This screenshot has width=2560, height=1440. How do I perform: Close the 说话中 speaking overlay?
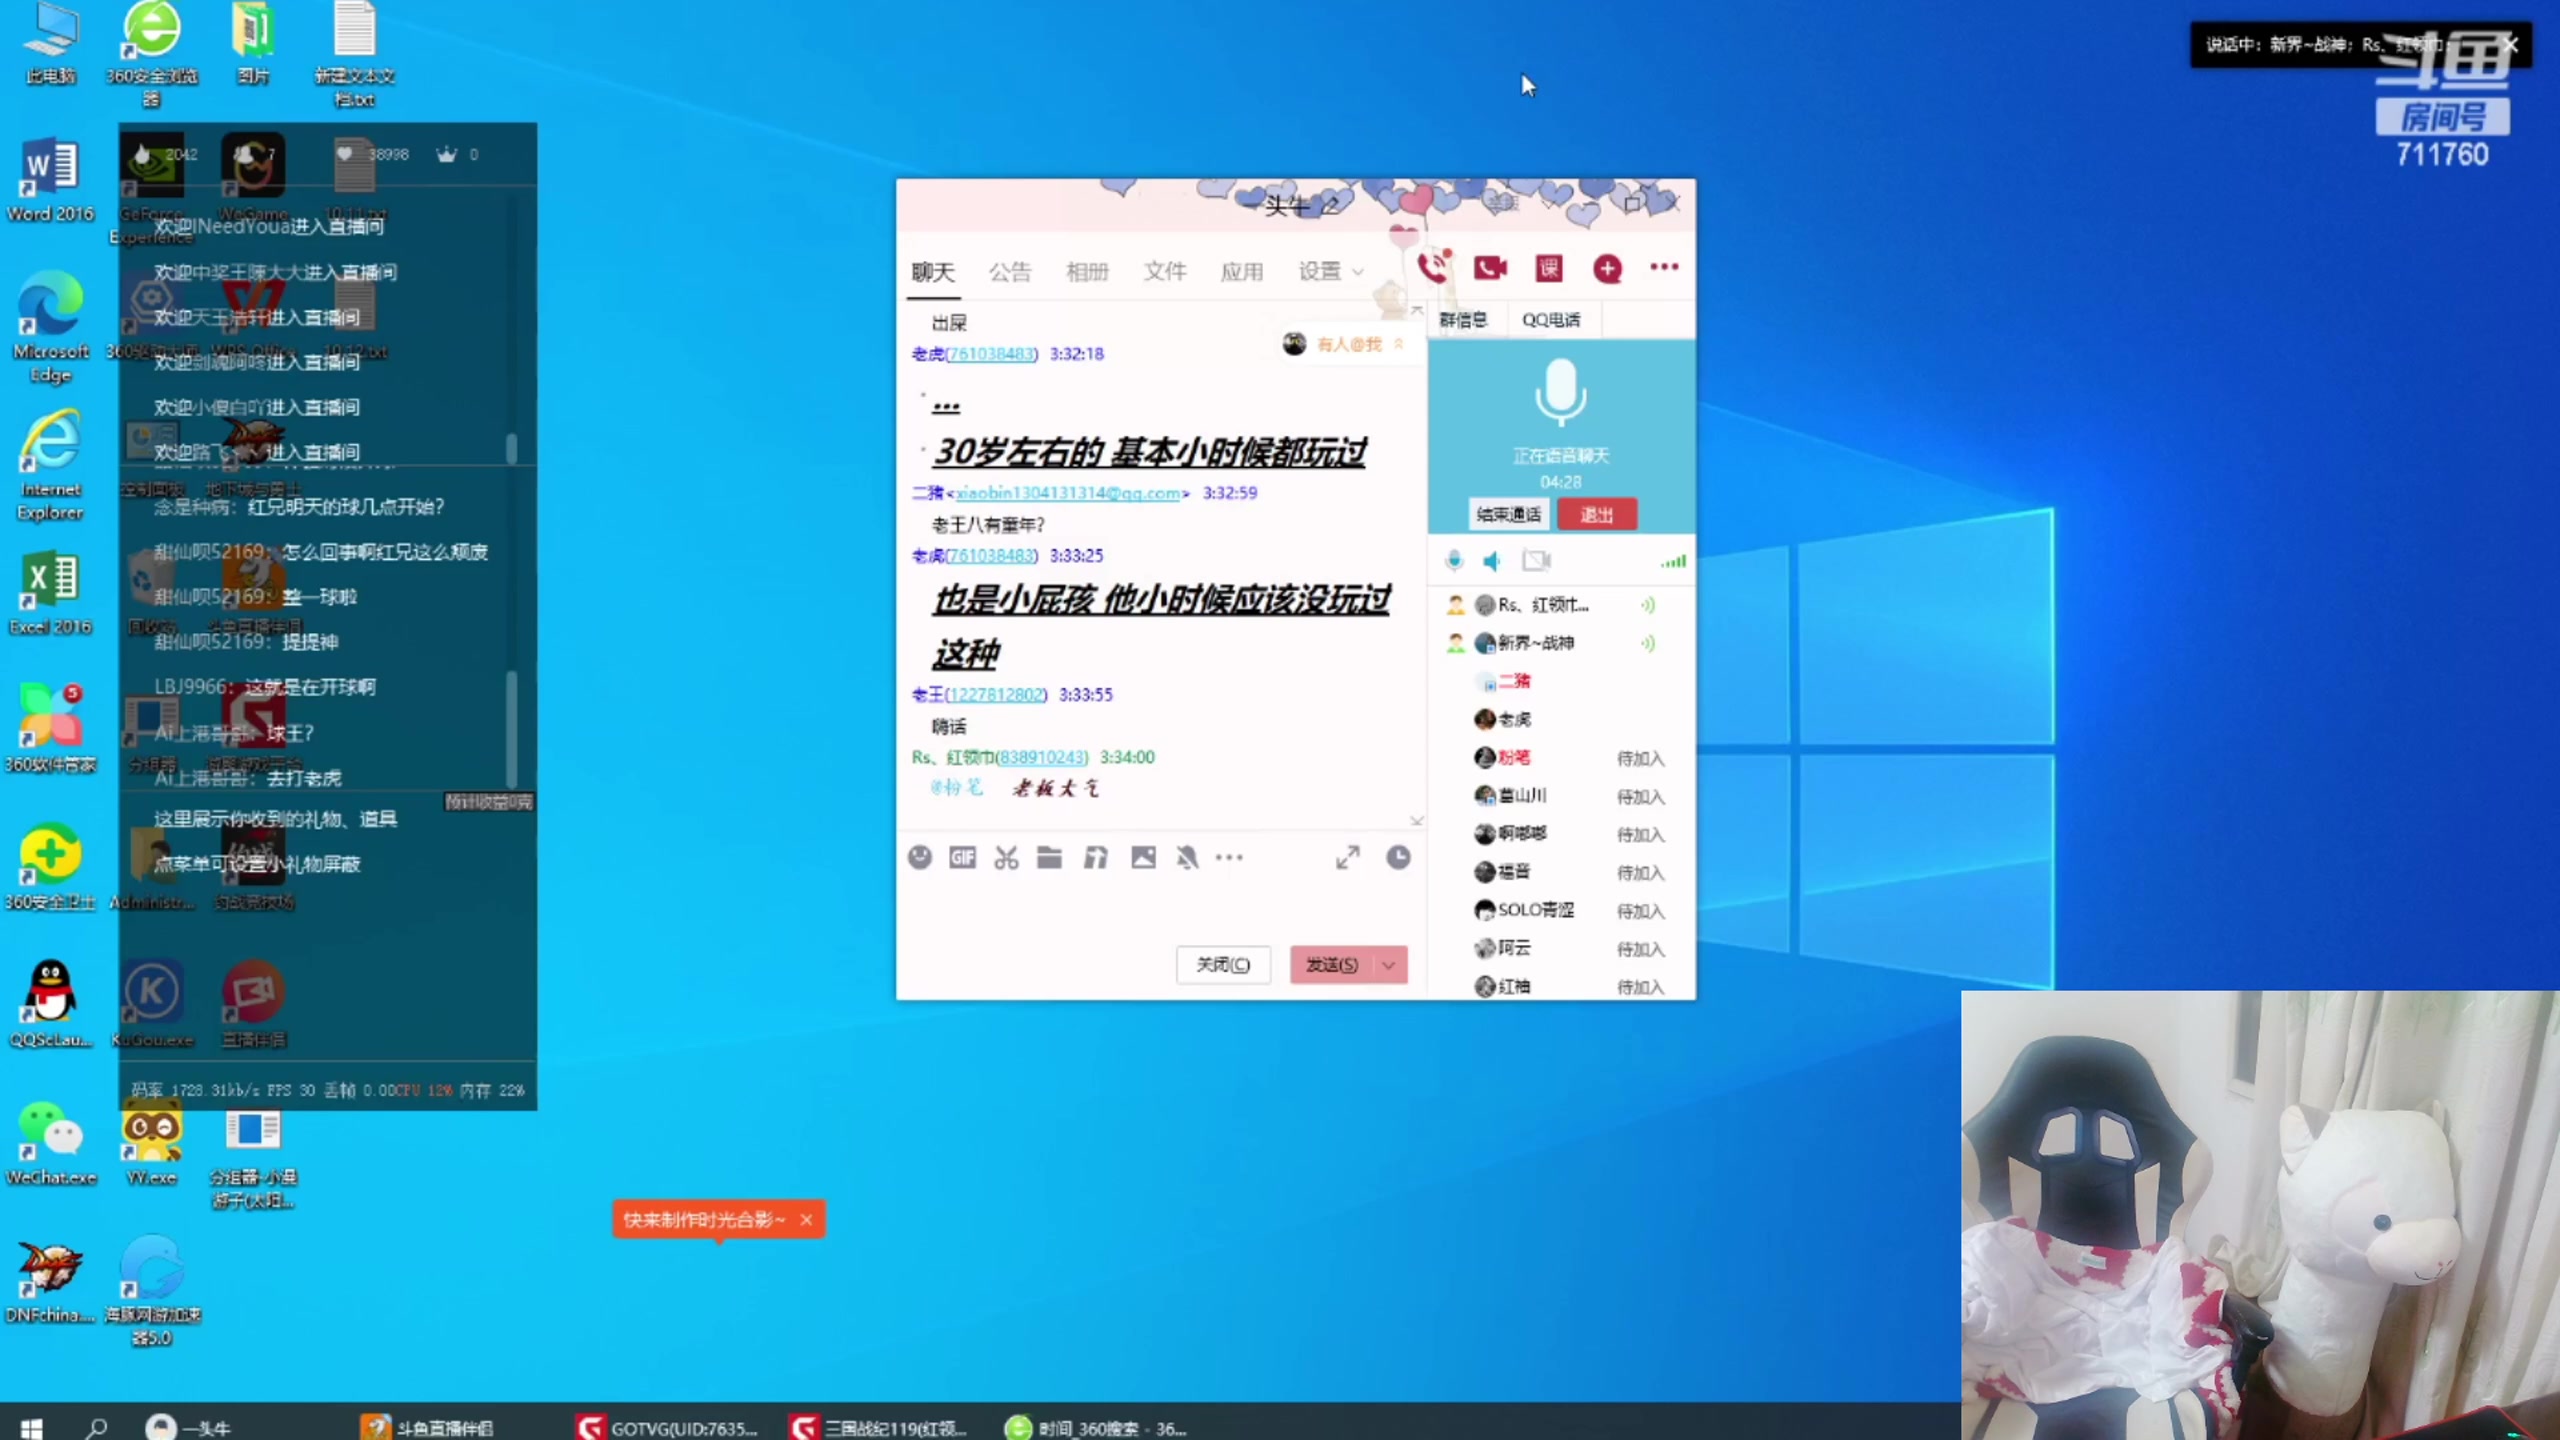2511,44
